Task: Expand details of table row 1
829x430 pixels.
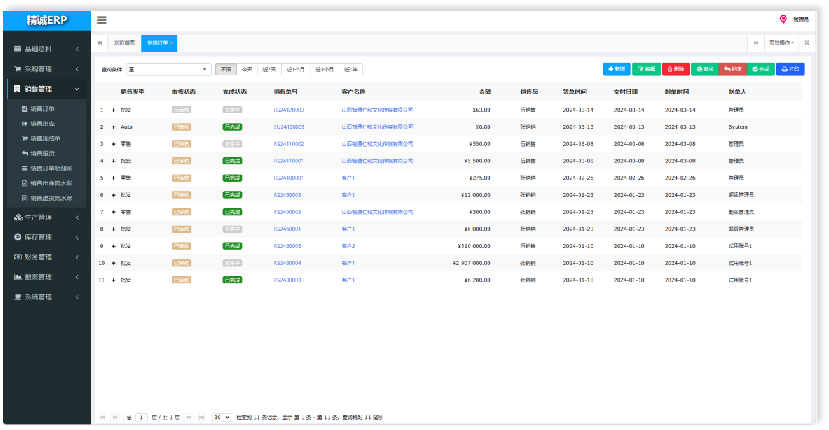Action: coord(113,110)
